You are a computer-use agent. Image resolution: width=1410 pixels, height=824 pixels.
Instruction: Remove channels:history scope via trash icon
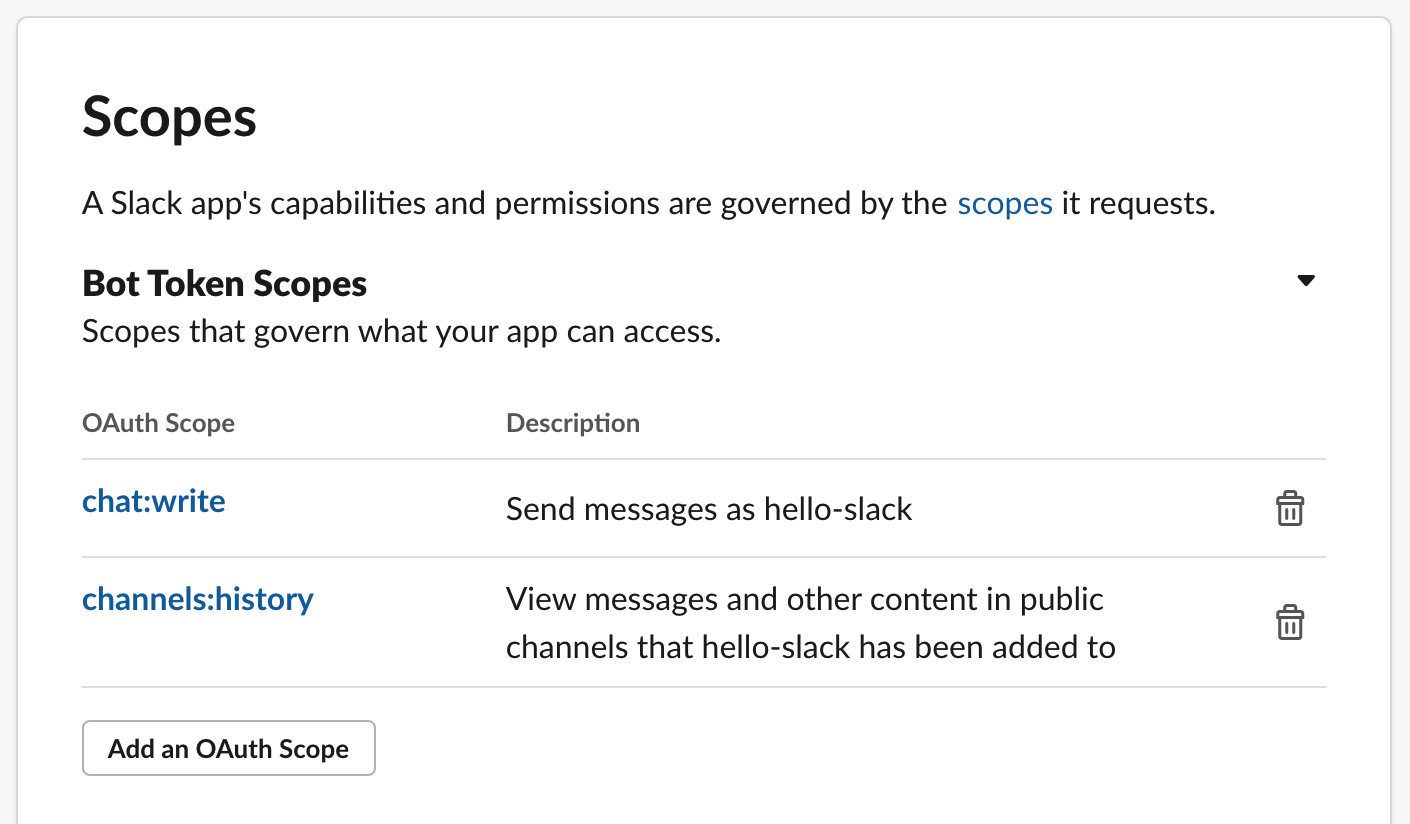click(x=1290, y=623)
